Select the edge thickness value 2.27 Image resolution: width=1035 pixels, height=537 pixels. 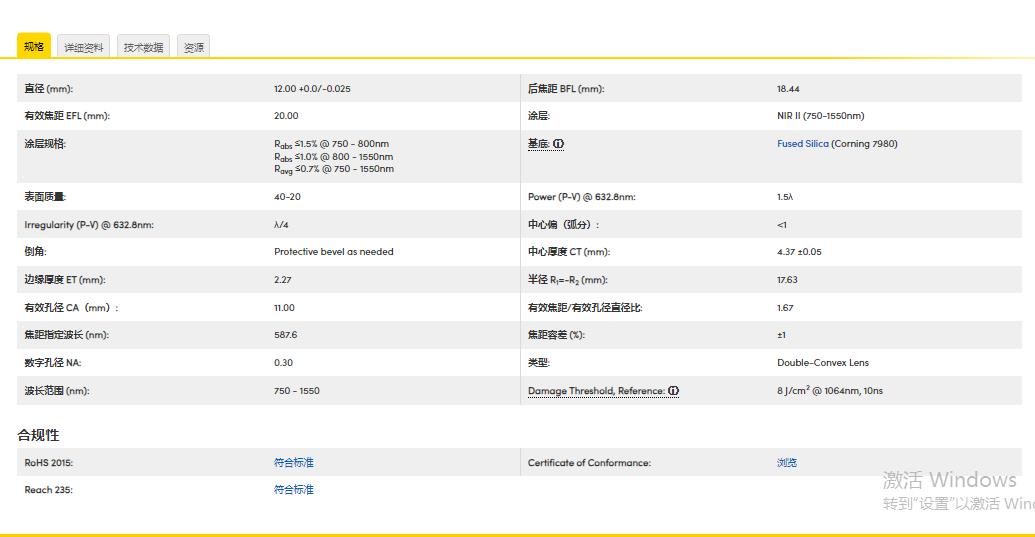283,280
